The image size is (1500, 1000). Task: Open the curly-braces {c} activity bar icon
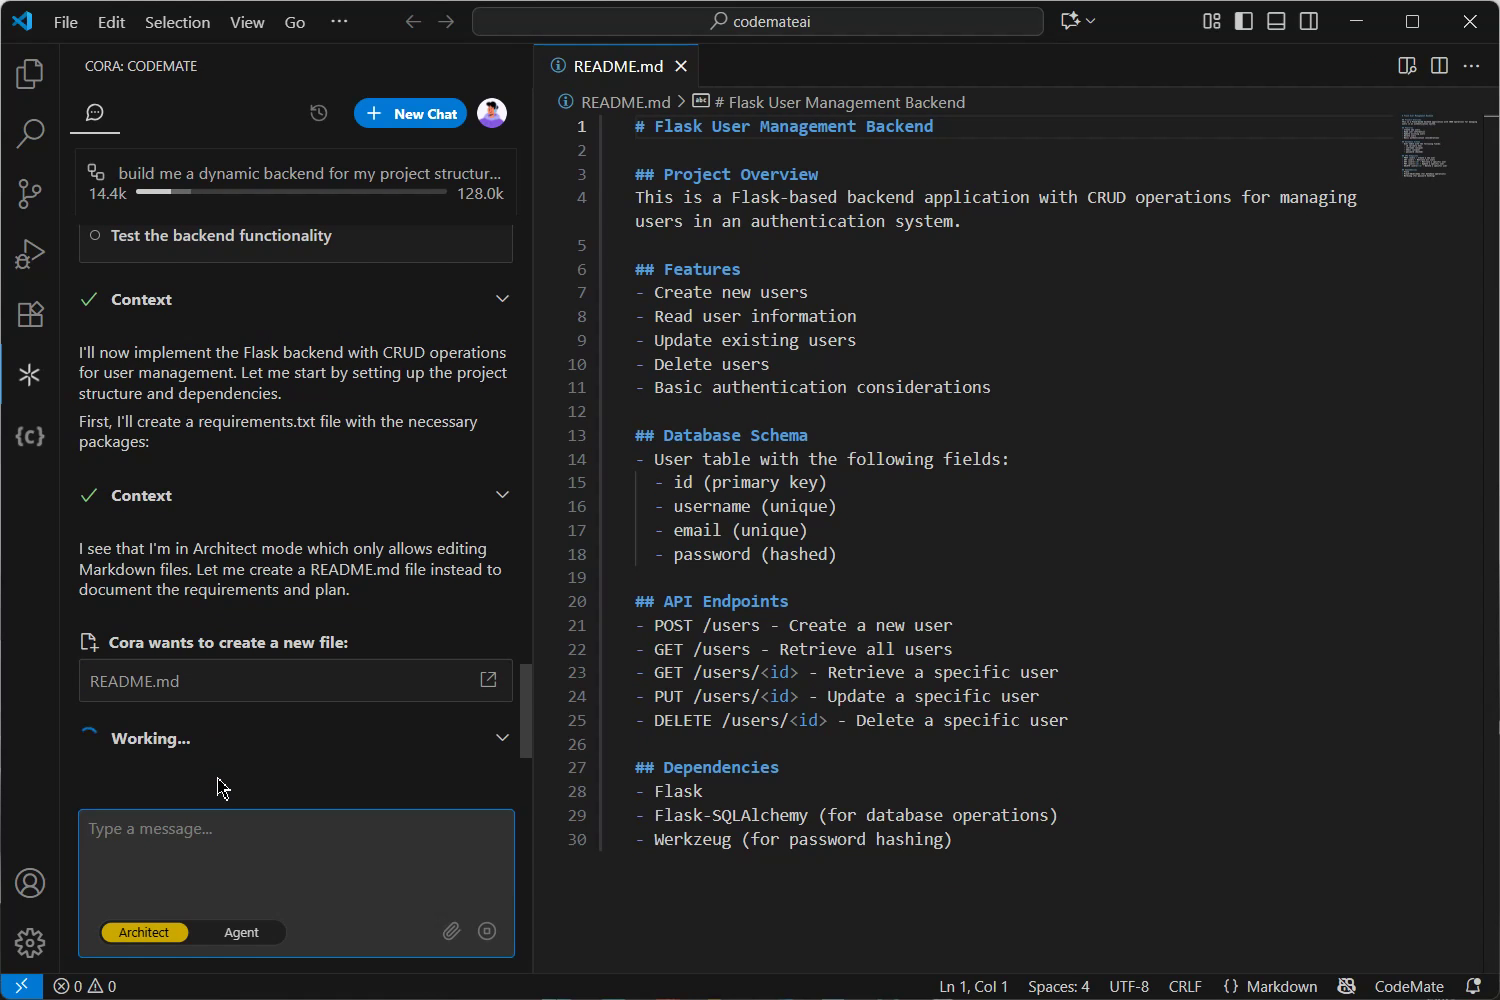click(x=30, y=436)
